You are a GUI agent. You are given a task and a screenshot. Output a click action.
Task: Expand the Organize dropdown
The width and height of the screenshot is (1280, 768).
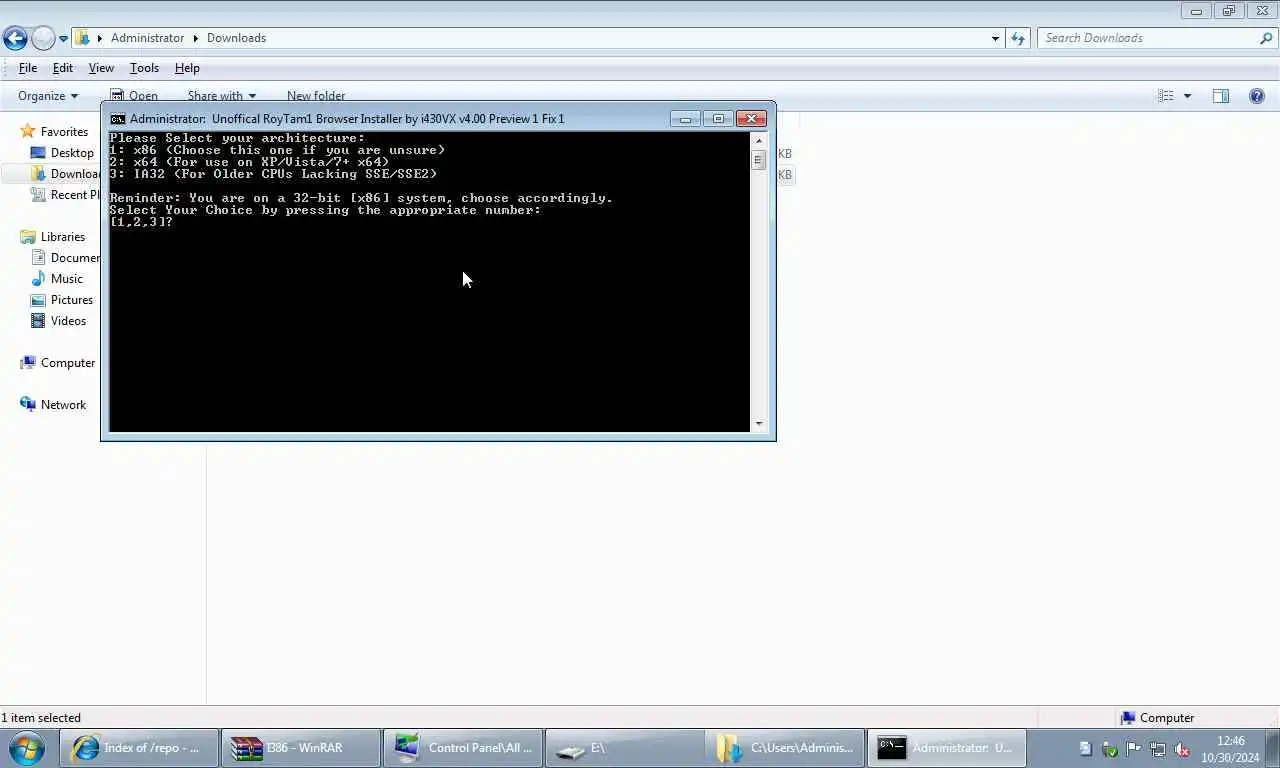pyautogui.click(x=48, y=96)
